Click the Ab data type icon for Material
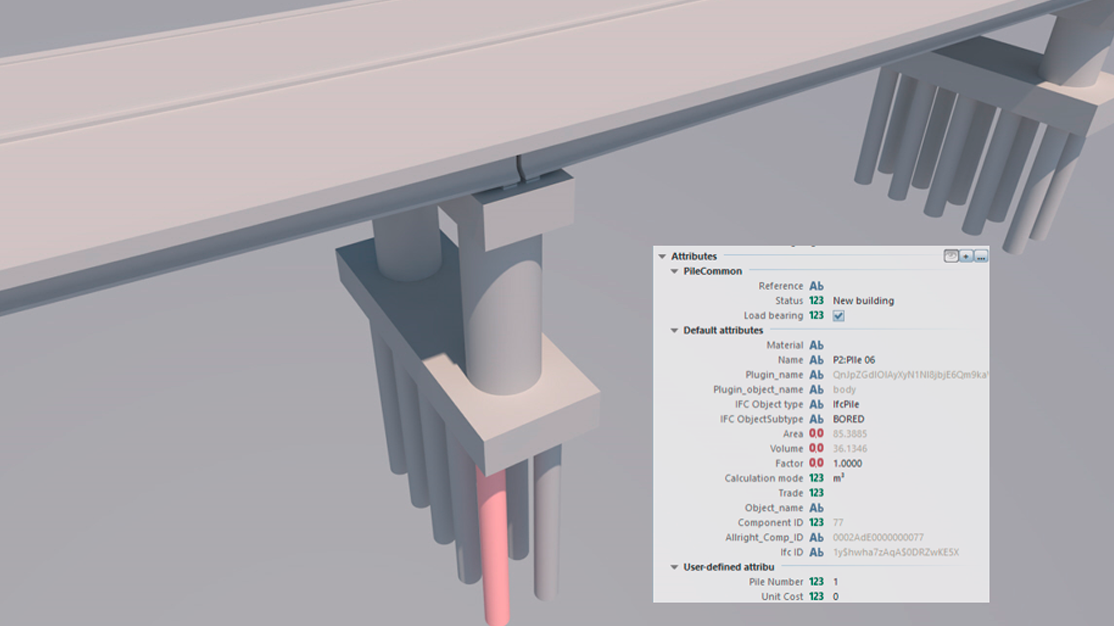This screenshot has width=1114, height=626. coord(815,345)
